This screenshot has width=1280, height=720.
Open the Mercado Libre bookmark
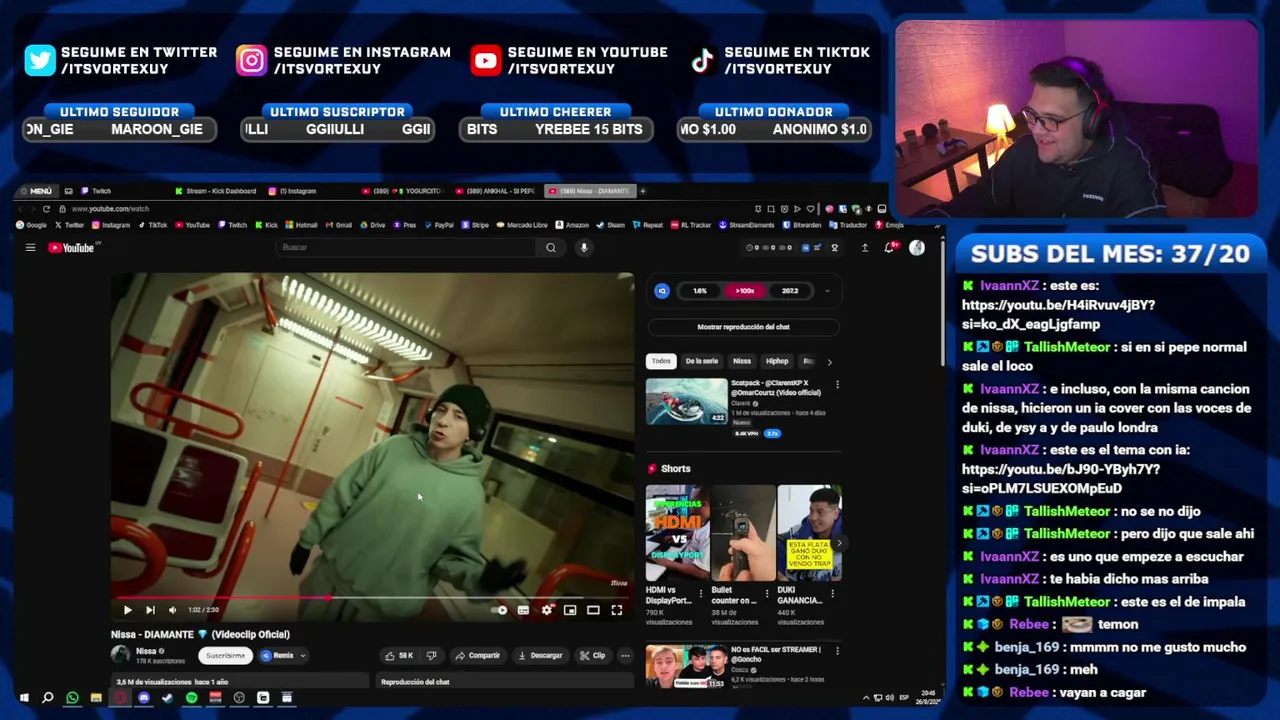(522, 225)
